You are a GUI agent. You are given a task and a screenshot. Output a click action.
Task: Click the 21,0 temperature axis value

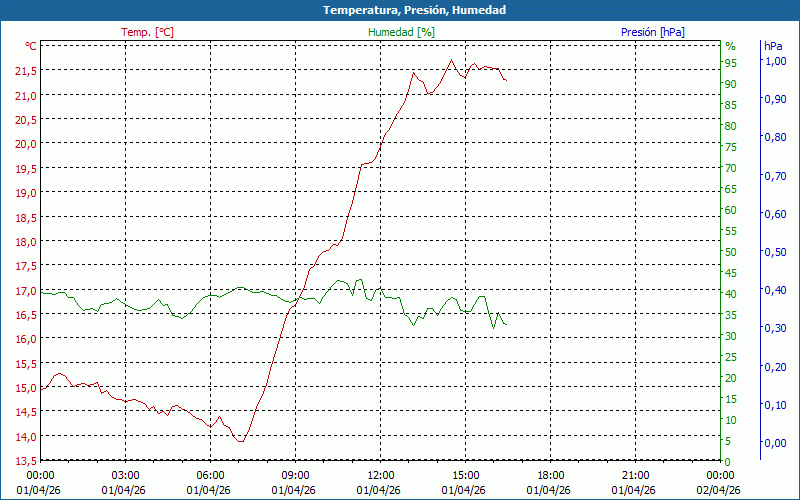tap(26, 95)
